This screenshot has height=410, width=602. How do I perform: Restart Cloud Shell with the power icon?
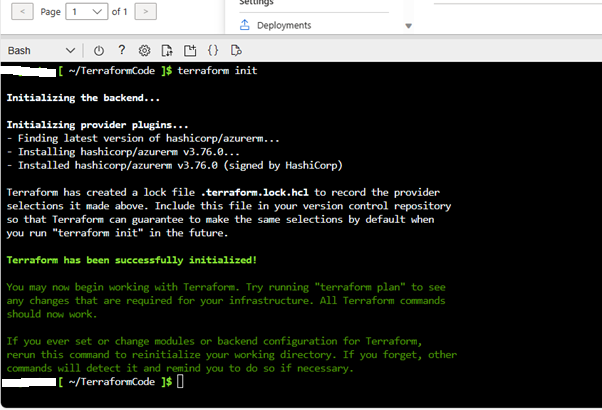[x=99, y=51]
